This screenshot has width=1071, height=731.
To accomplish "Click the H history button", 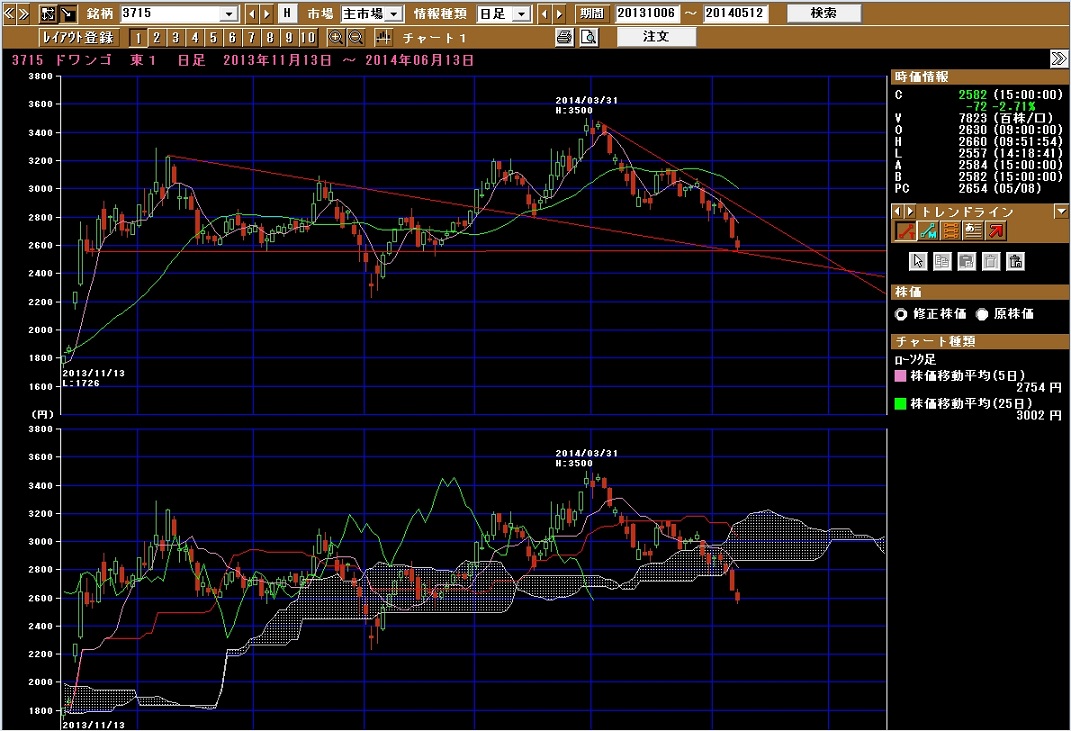I will (x=287, y=13).
